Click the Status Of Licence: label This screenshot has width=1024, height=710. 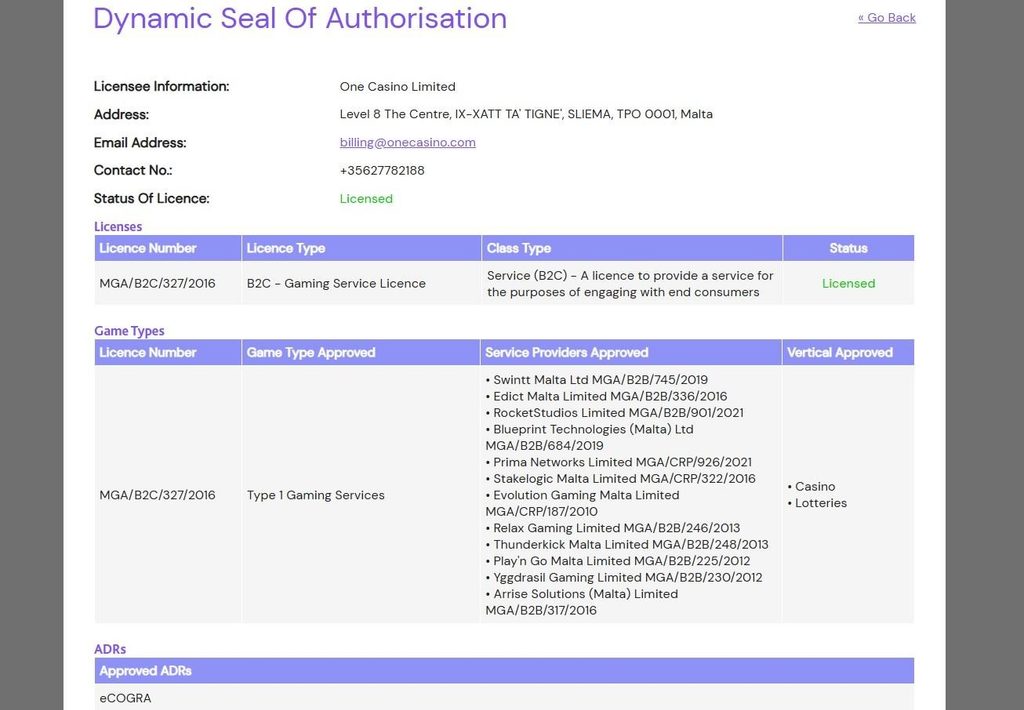(x=152, y=199)
